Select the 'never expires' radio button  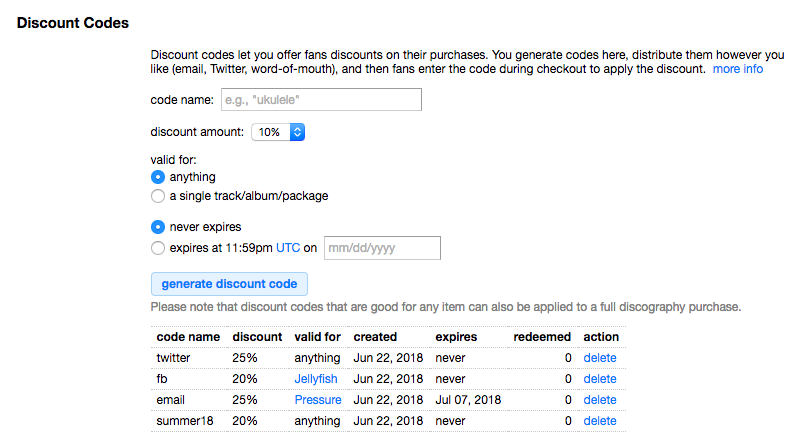tap(157, 227)
